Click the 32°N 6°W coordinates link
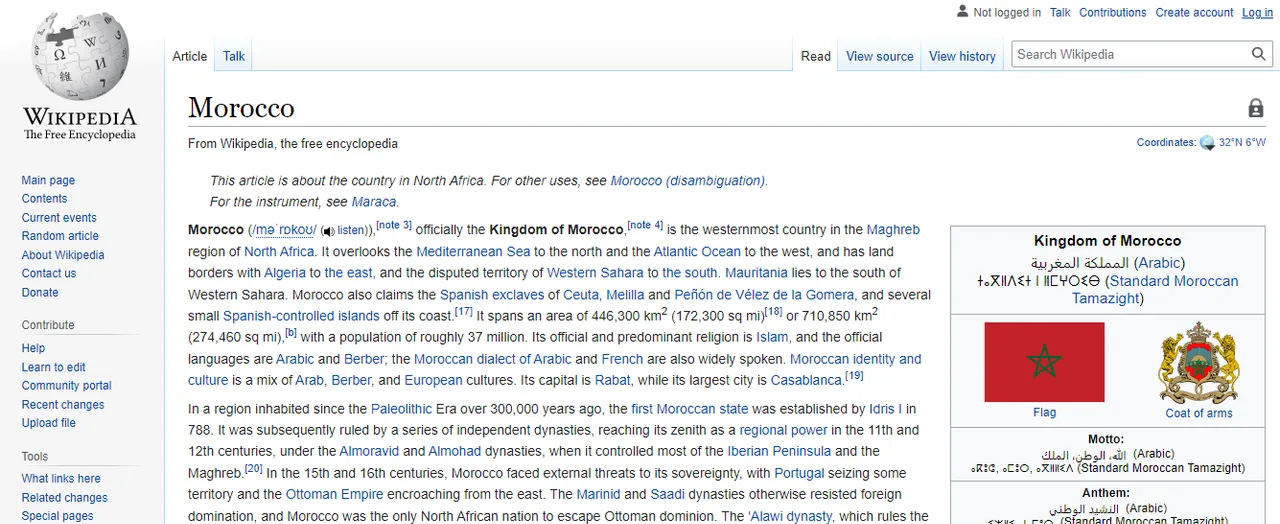 [1242, 143]
